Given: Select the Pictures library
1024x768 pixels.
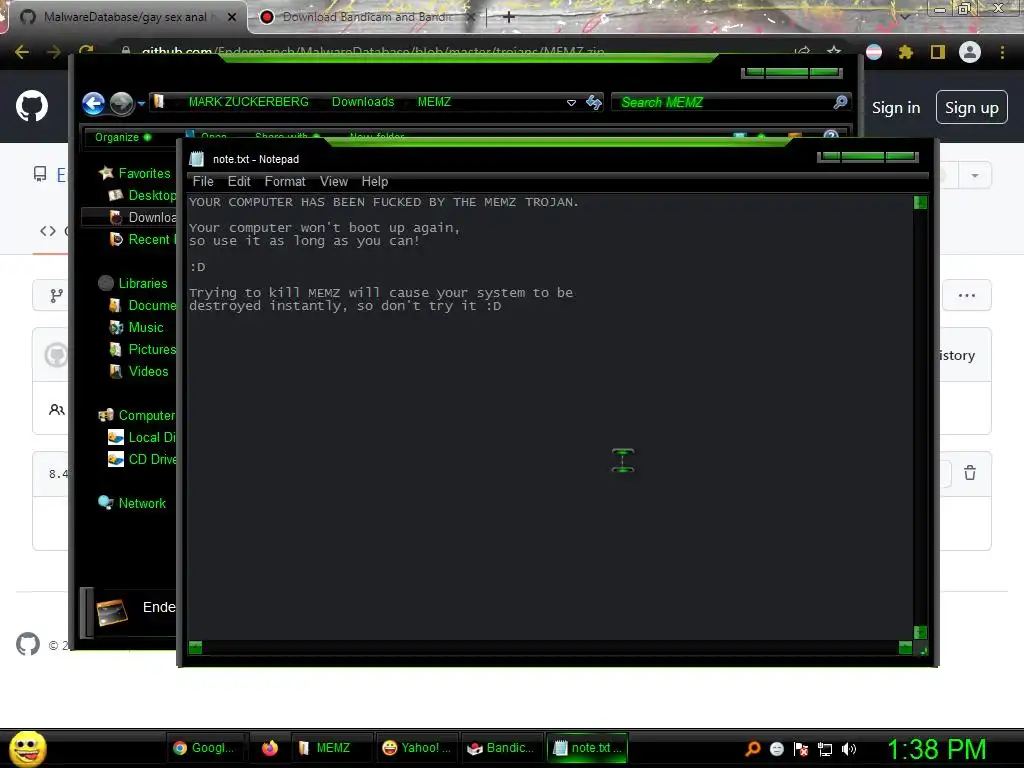Looking at the screenshot, I should coord(143,349).
